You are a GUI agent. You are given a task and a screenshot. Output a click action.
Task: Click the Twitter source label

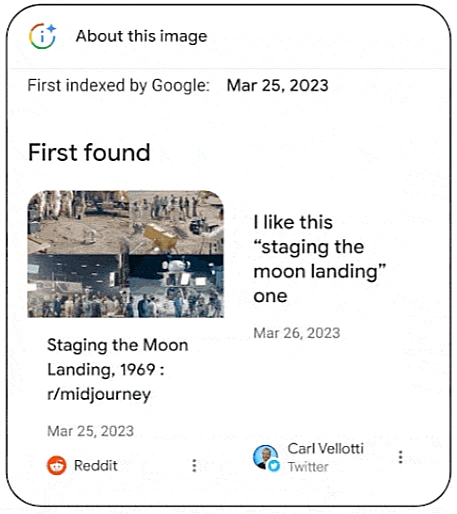click(308, 467)
